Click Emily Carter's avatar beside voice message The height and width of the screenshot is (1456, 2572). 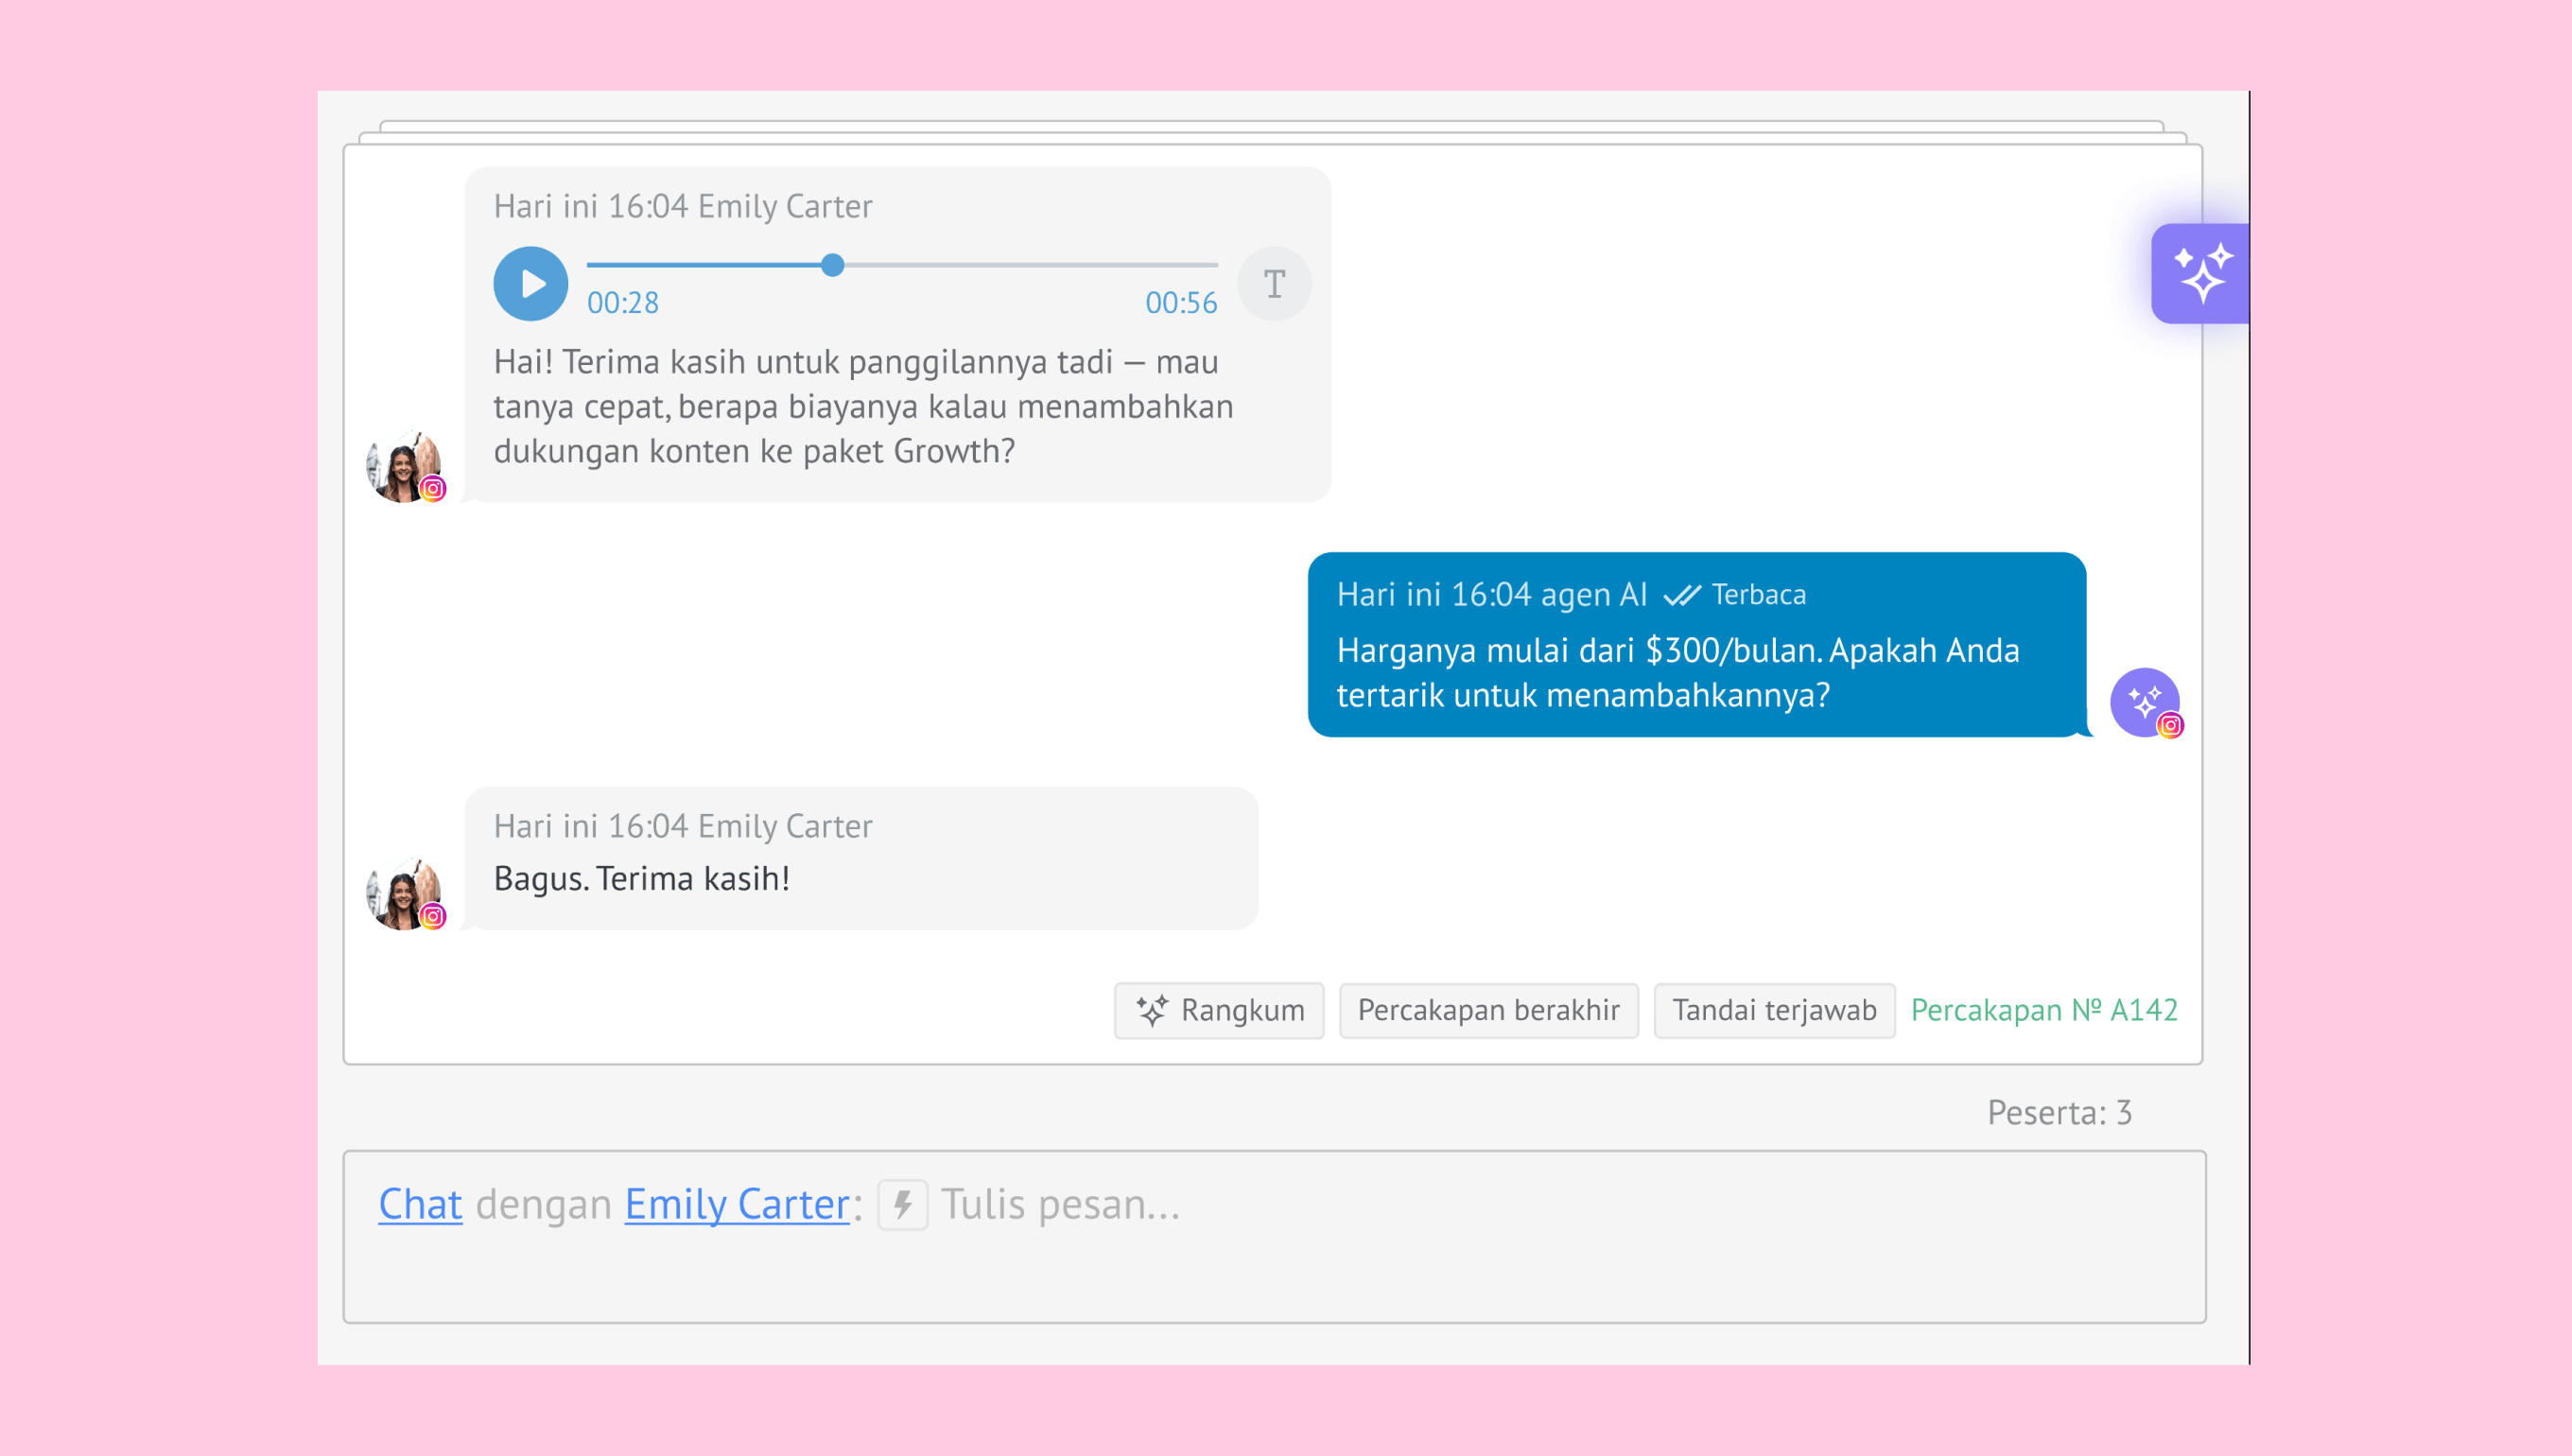click(x=401, y=465)
